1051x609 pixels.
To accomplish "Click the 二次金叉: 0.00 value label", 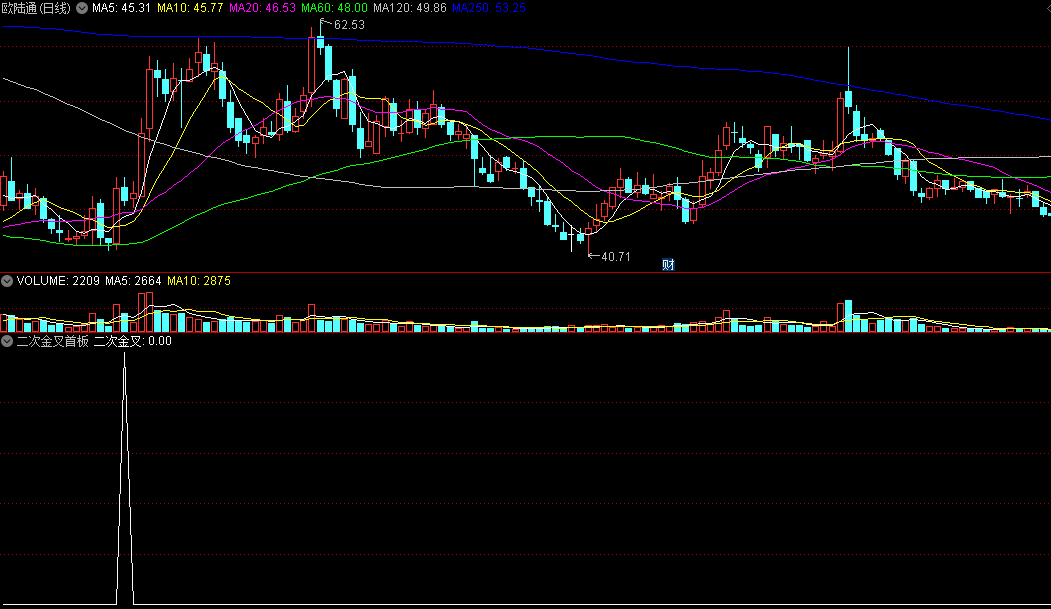I will (133, 341).
